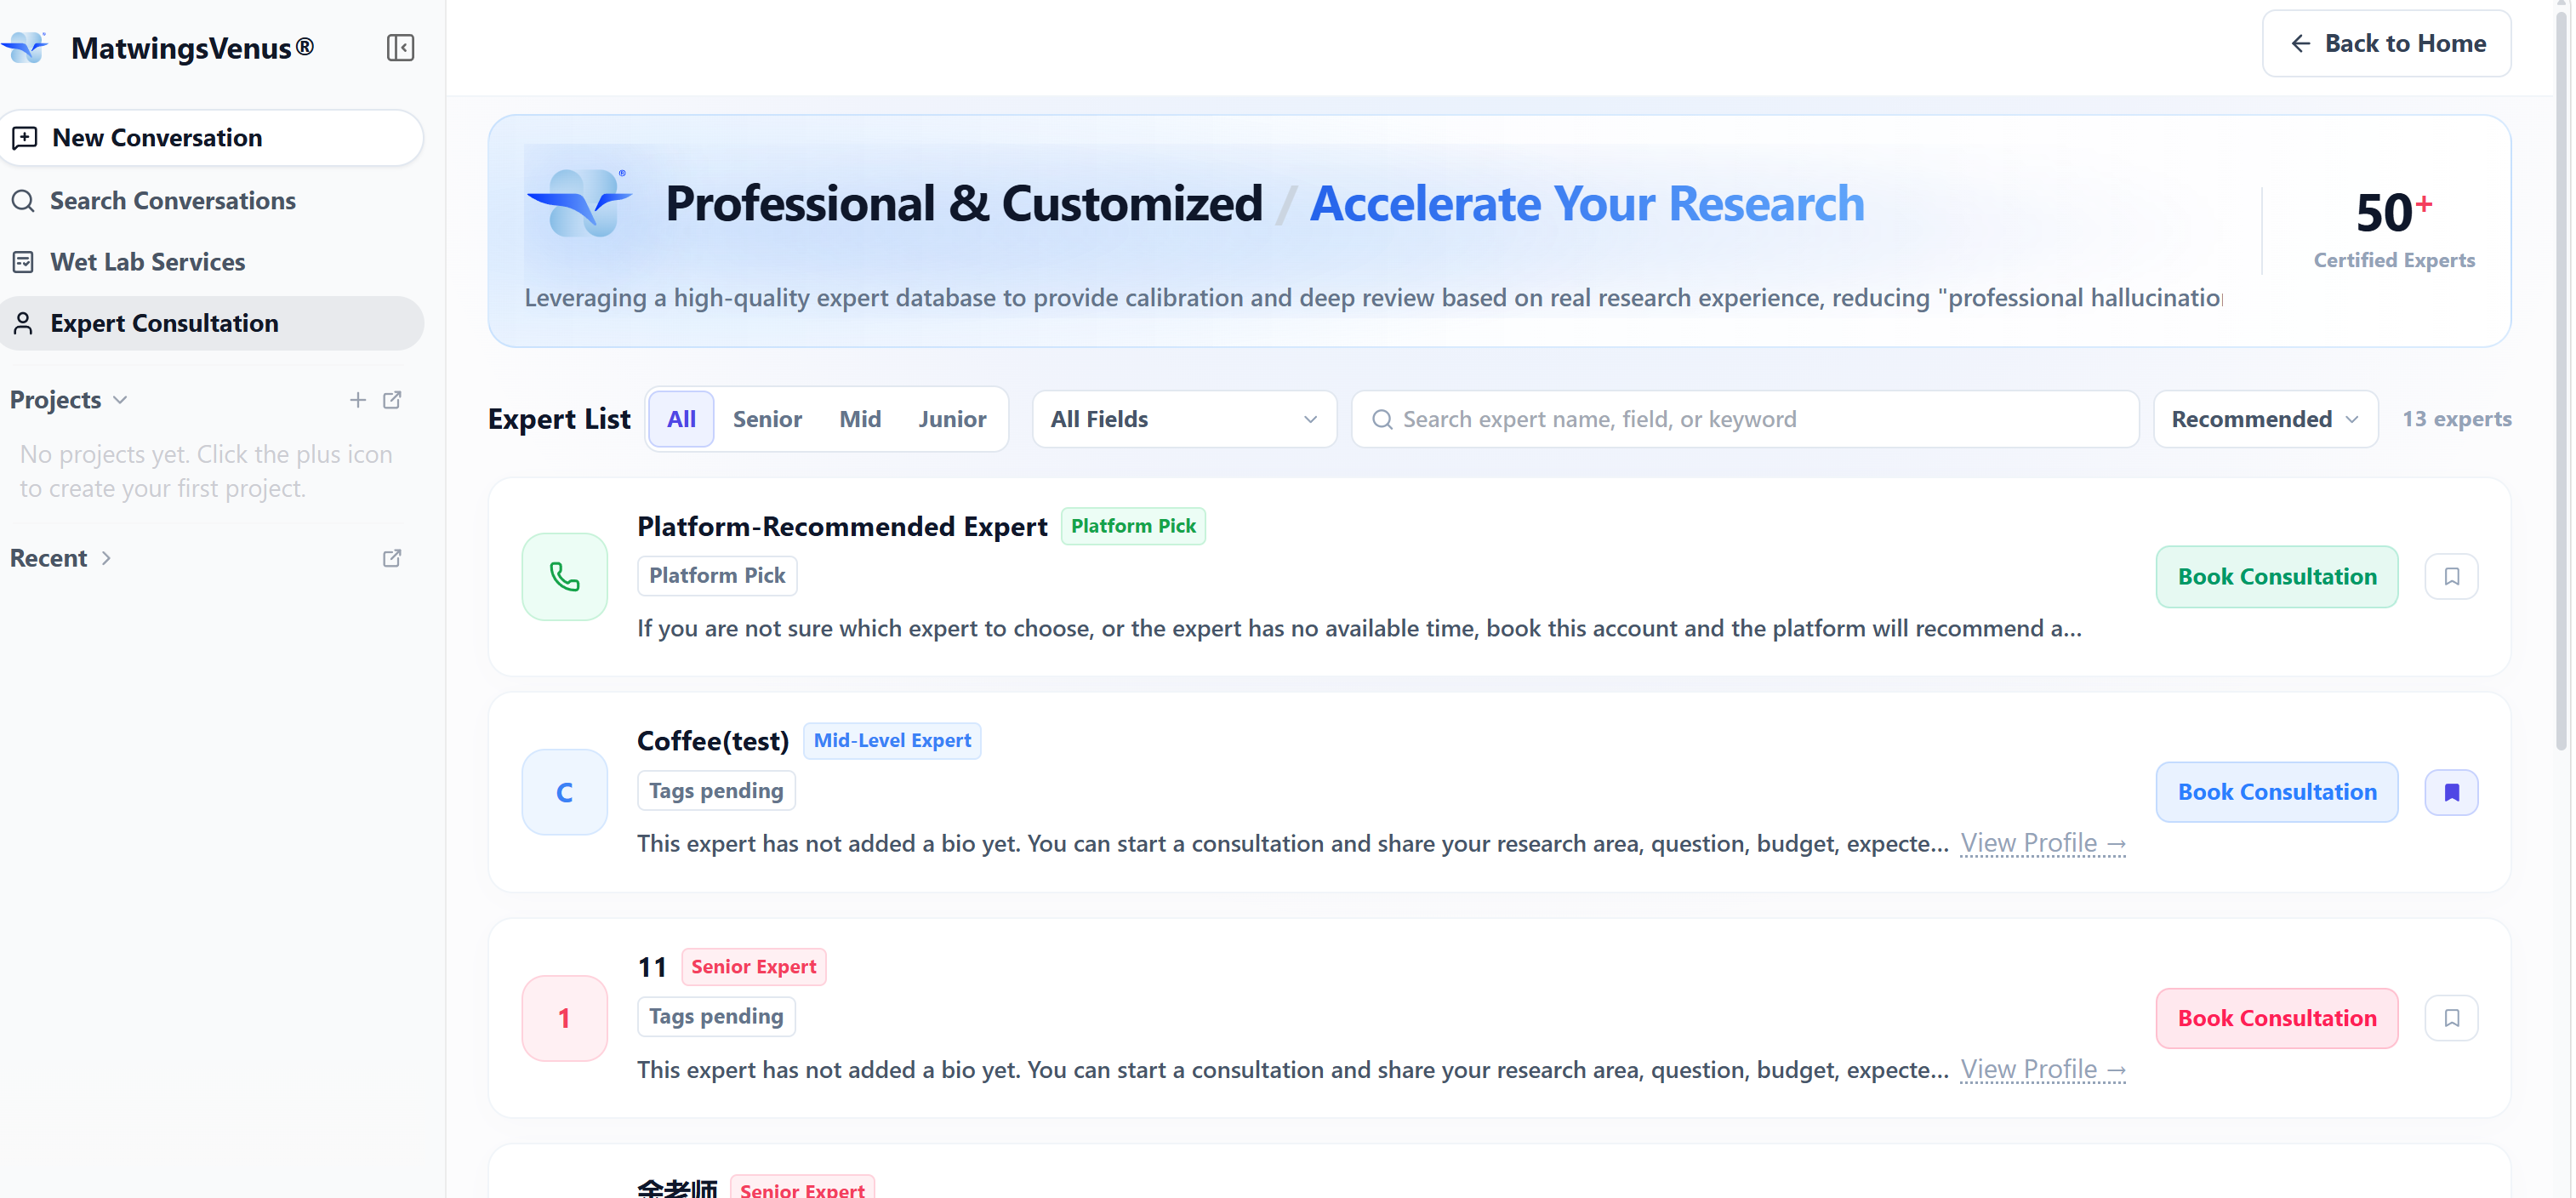This screenshot has height=1198, width=2576.
Task: Open the Recommended sort dropdown
Action: click(2265, 419)
